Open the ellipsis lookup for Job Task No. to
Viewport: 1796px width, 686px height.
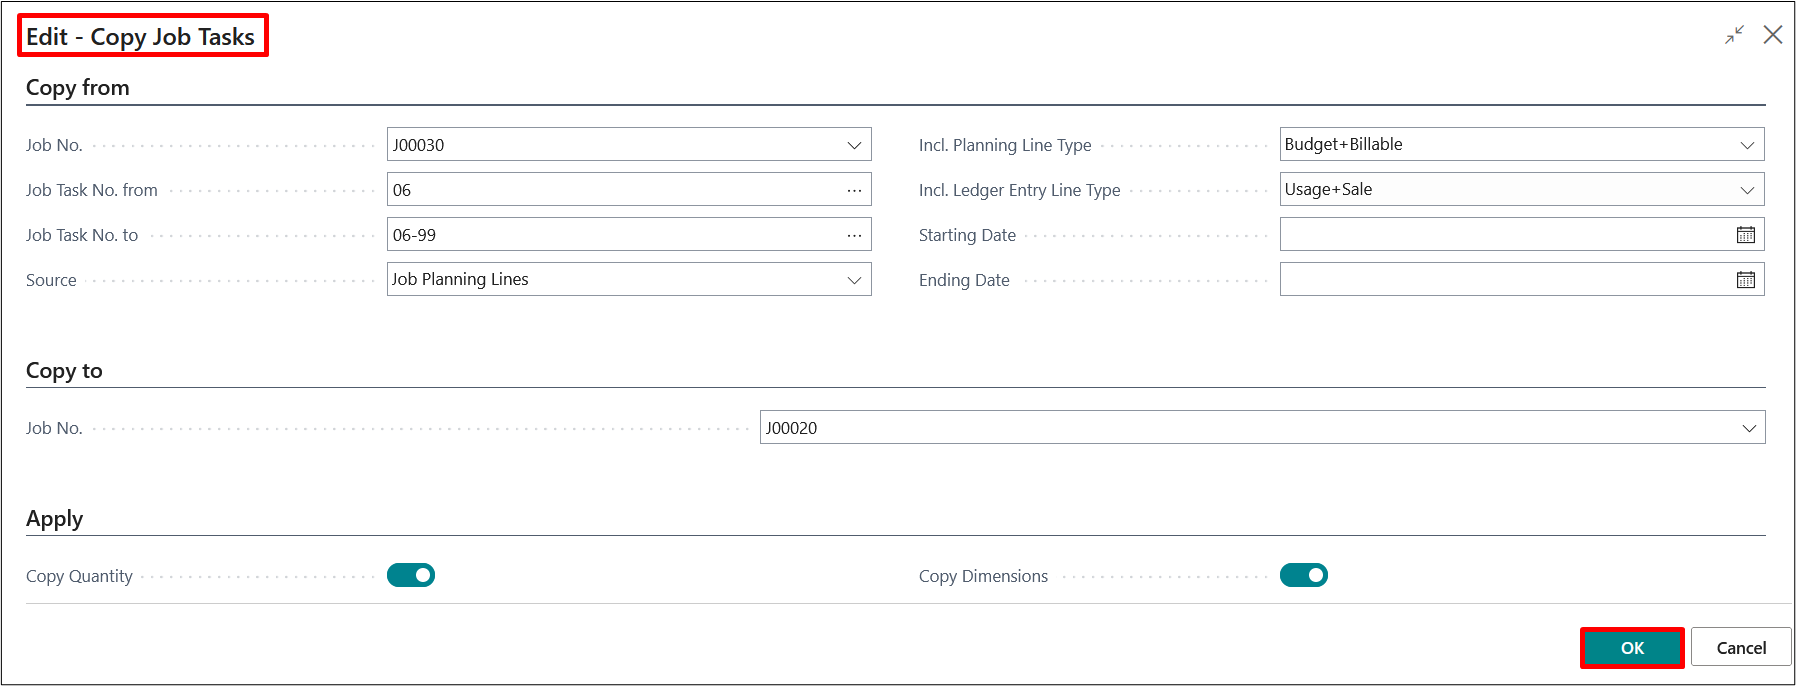coord(854,235)
